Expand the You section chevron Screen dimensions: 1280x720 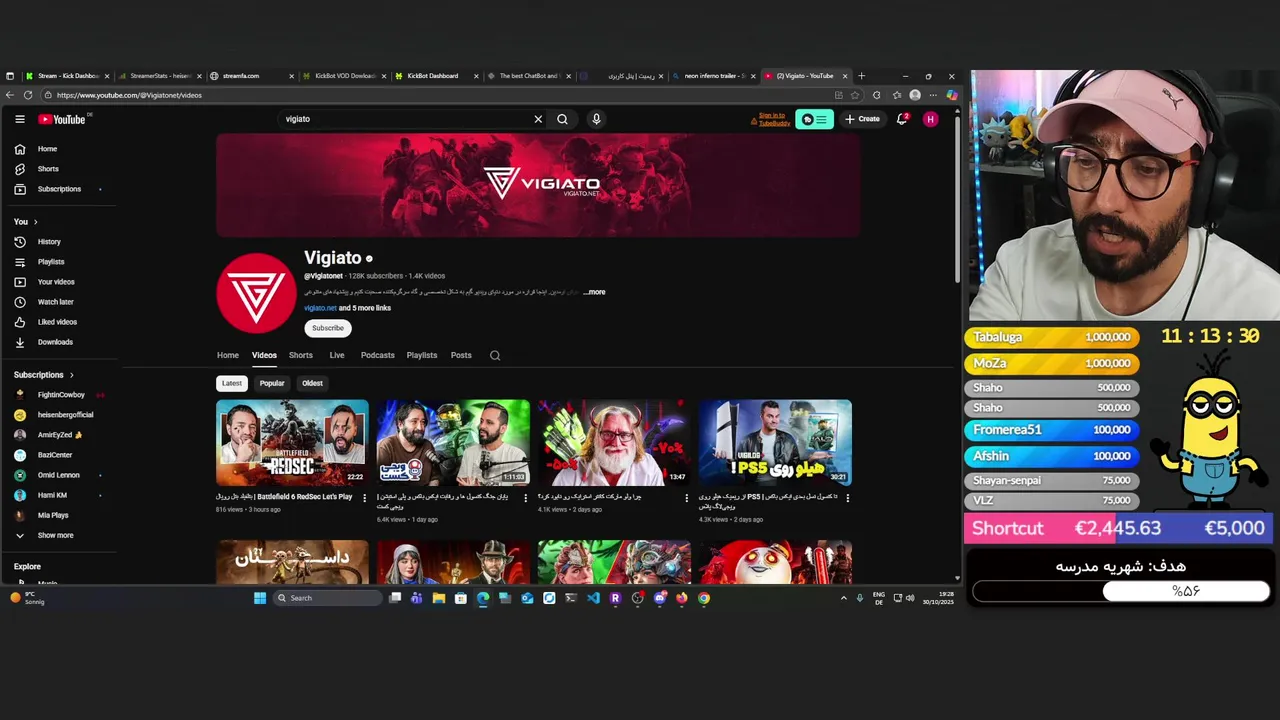(36, 222)
